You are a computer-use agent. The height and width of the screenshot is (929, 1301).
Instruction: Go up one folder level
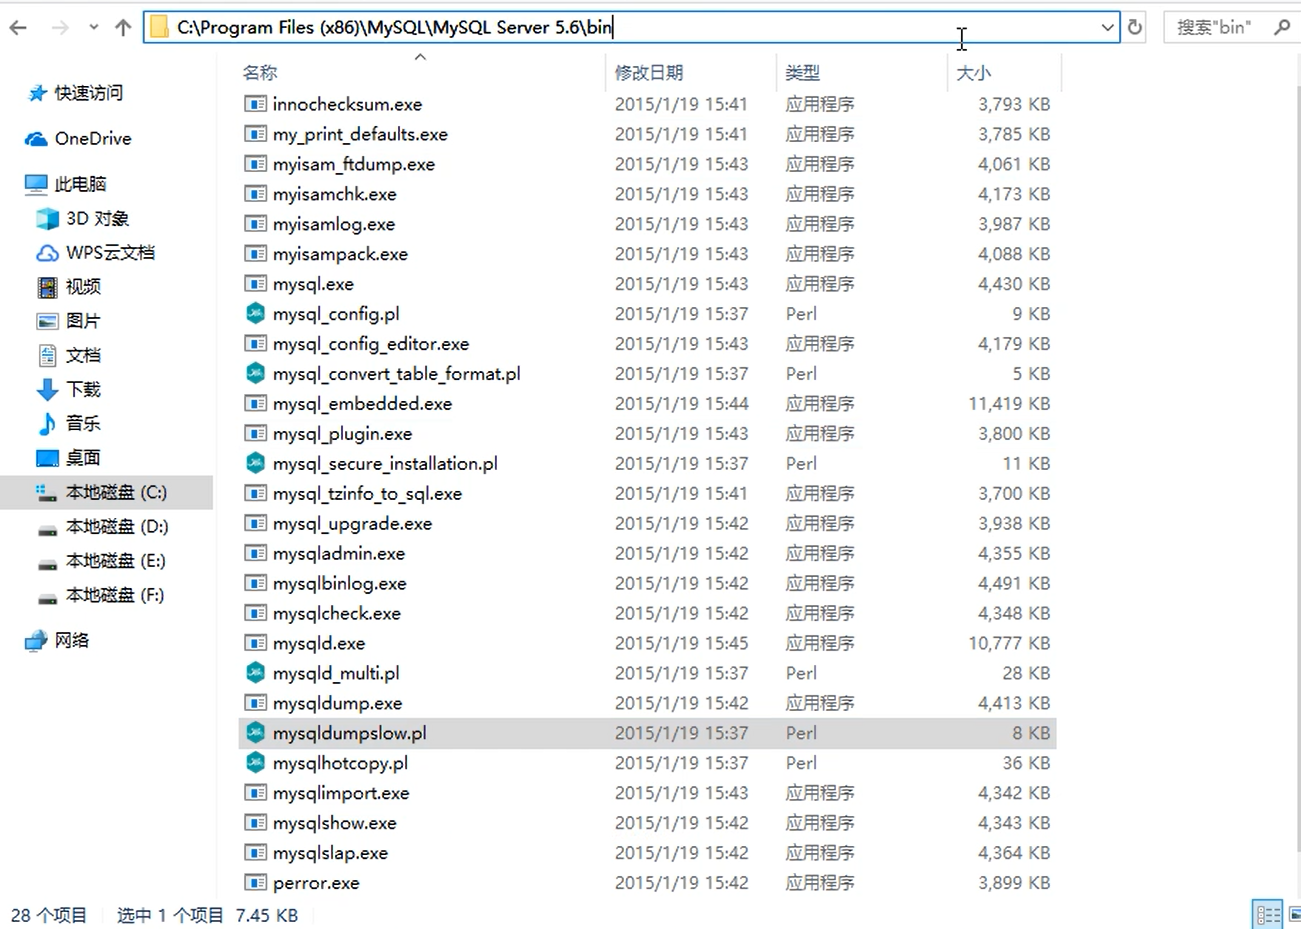tap(123, 28)
